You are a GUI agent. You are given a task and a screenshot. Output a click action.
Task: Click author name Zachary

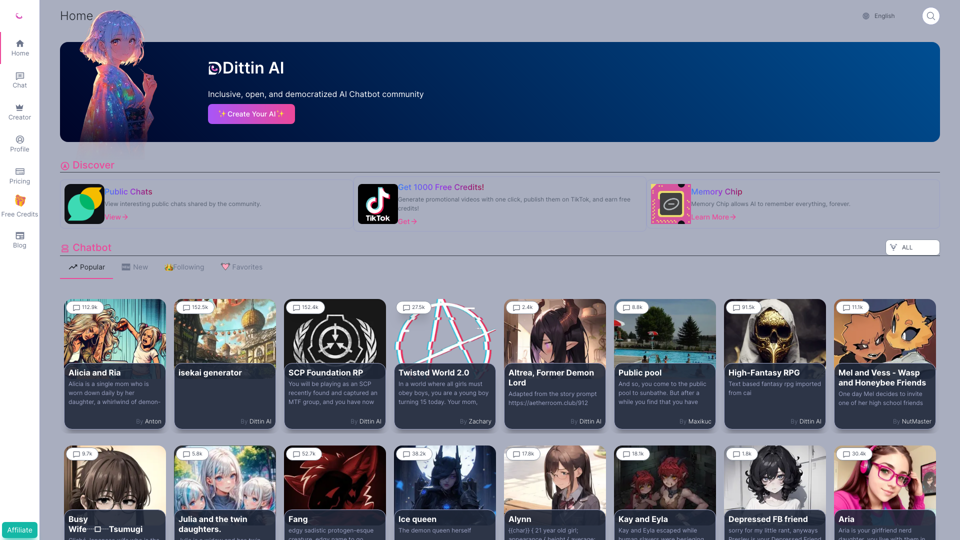(x=480, y=421)
